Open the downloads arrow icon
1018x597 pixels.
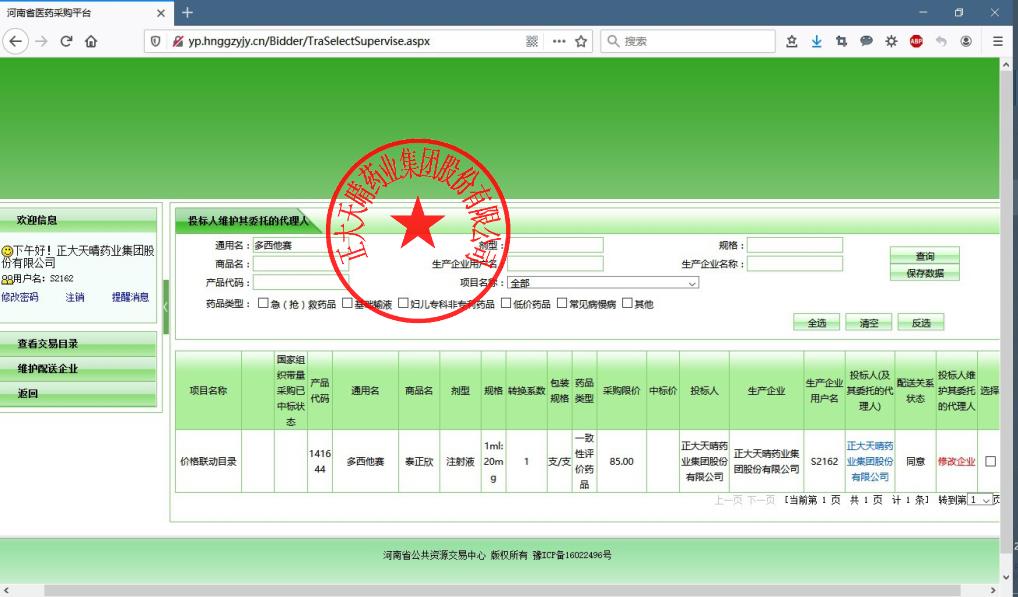[817, 42]
